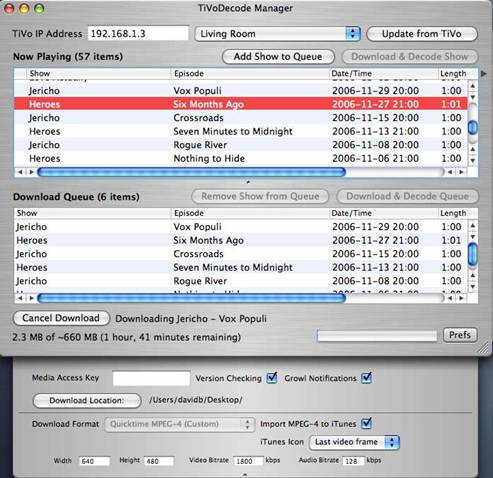Click the Download Location button
Viewport: 493px width, 478px height.
[x=87, y=400]
